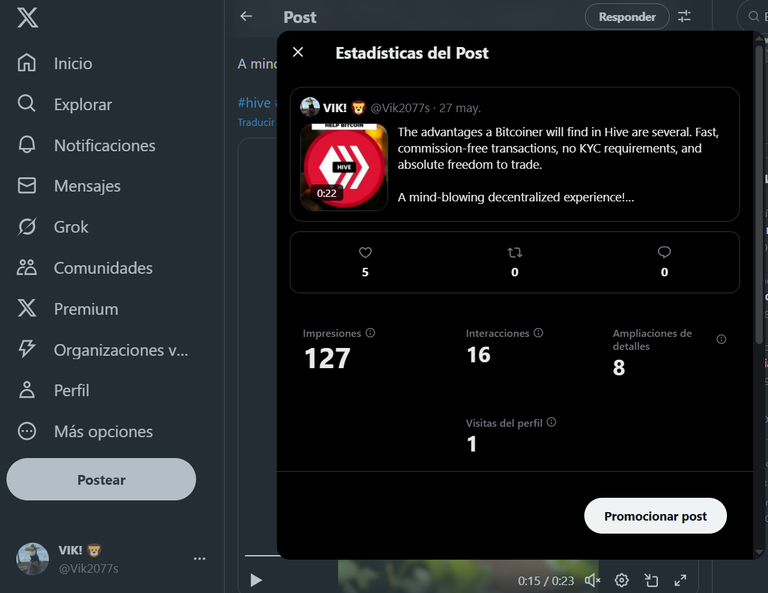Click the Promocionar post button
The image size is (768, 593).
coord(655,516)
